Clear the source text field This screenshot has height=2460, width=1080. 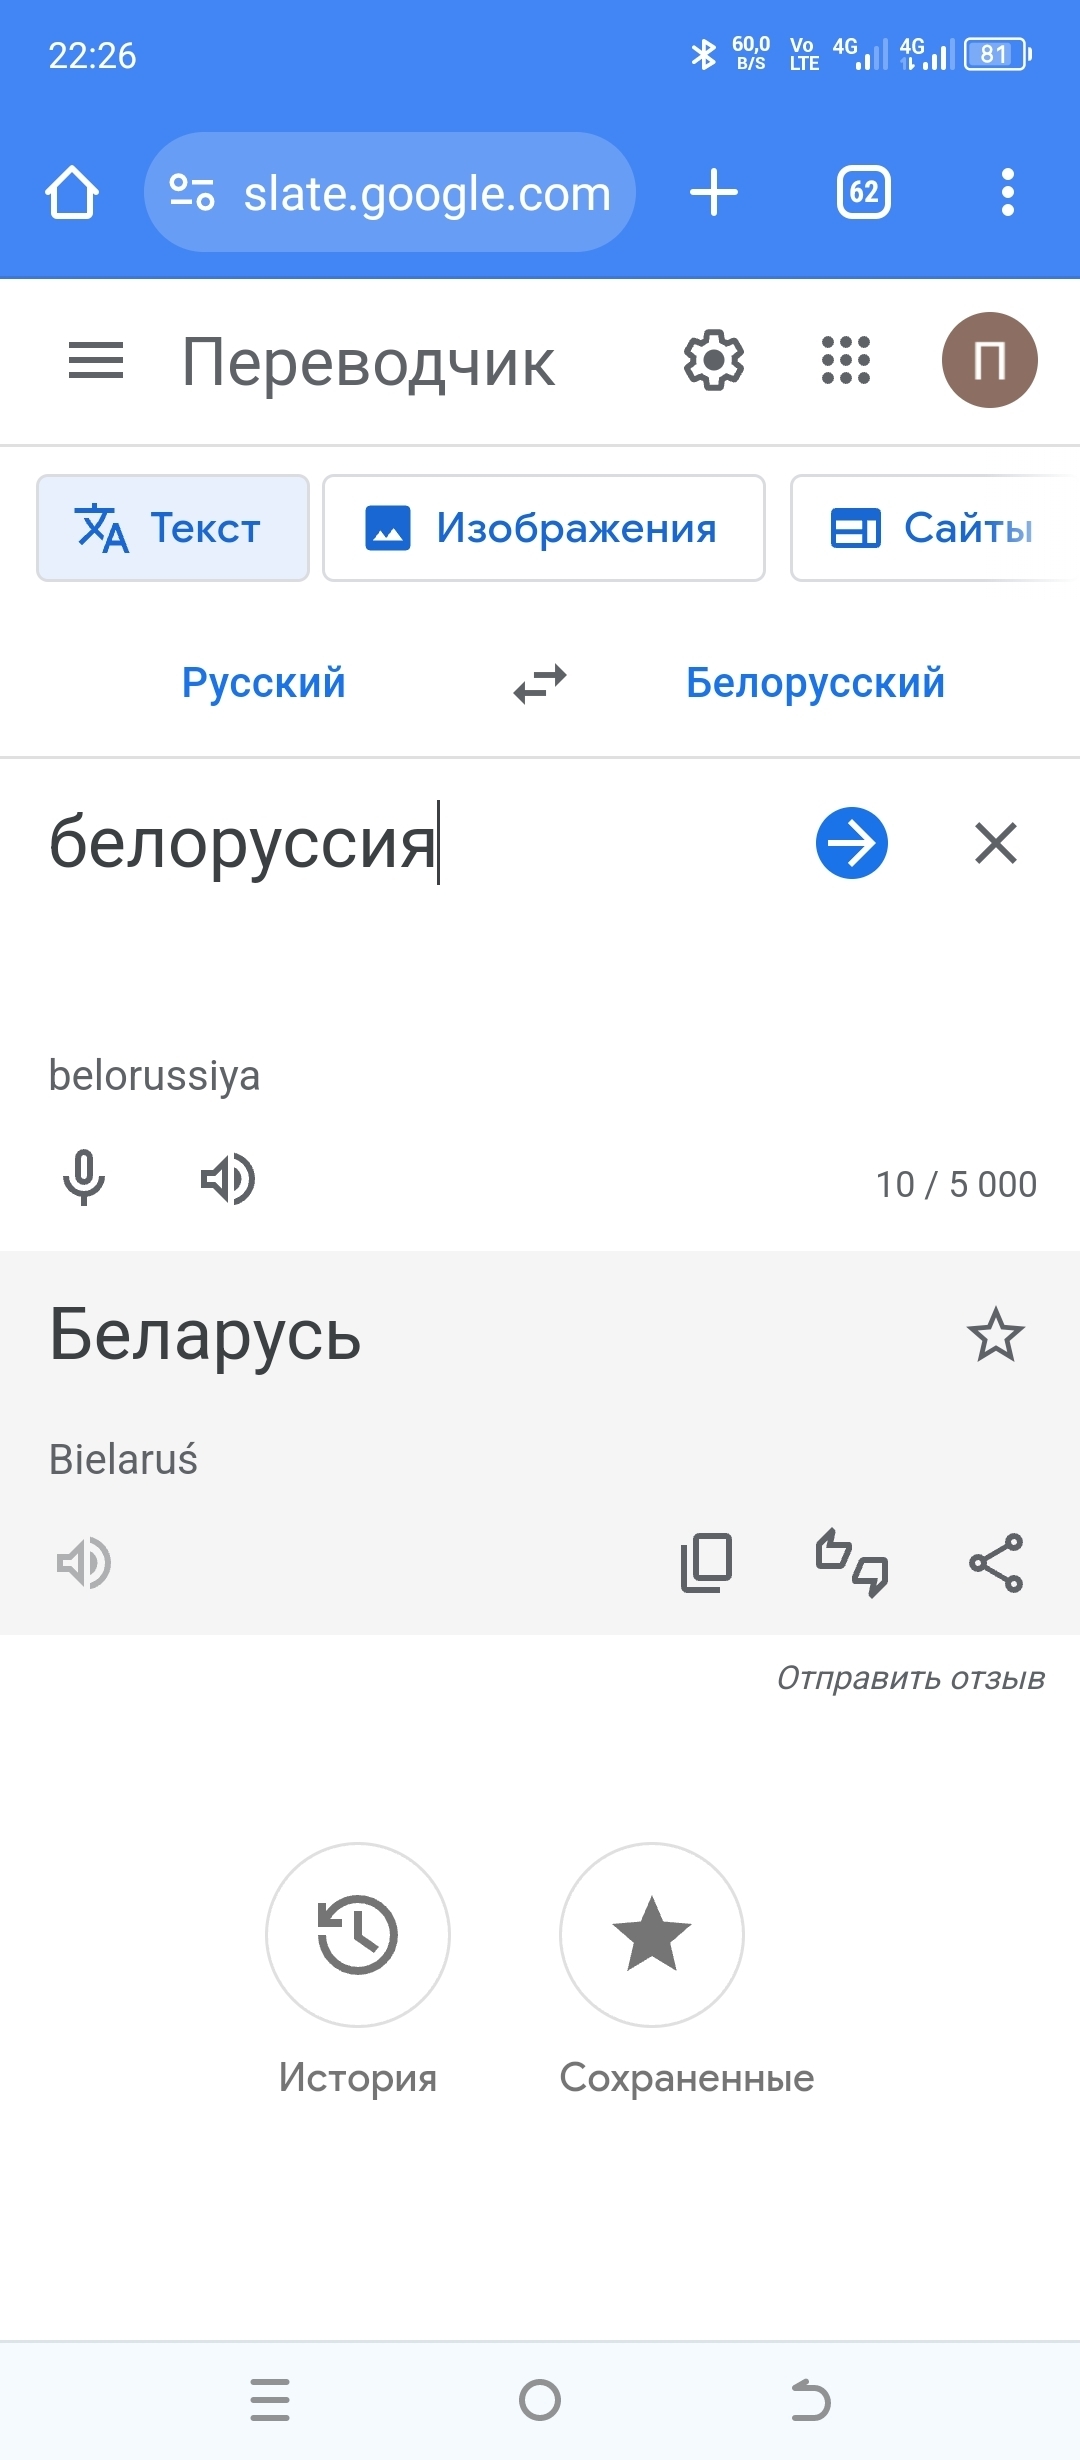[995, 843]
